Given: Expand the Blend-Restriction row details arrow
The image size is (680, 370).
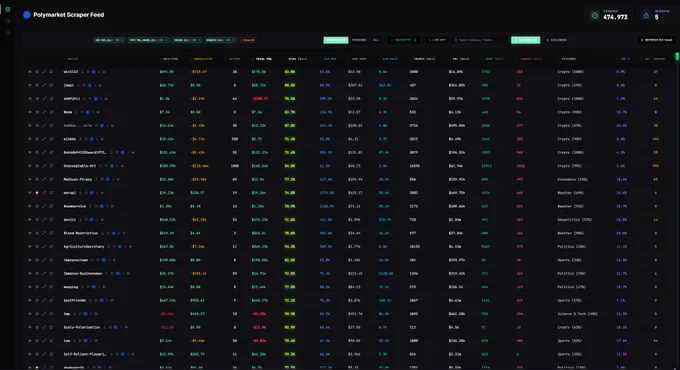Looking at the screenshot, I should 44,233.
